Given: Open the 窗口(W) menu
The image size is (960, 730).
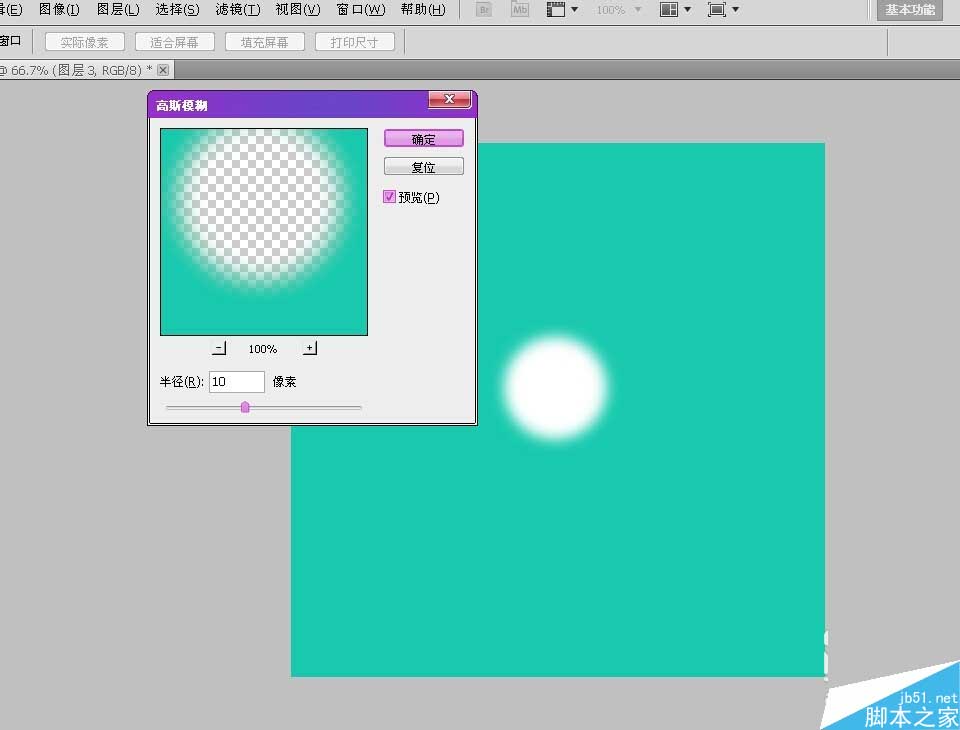Looking at the screenshot, I should (361, 9).
